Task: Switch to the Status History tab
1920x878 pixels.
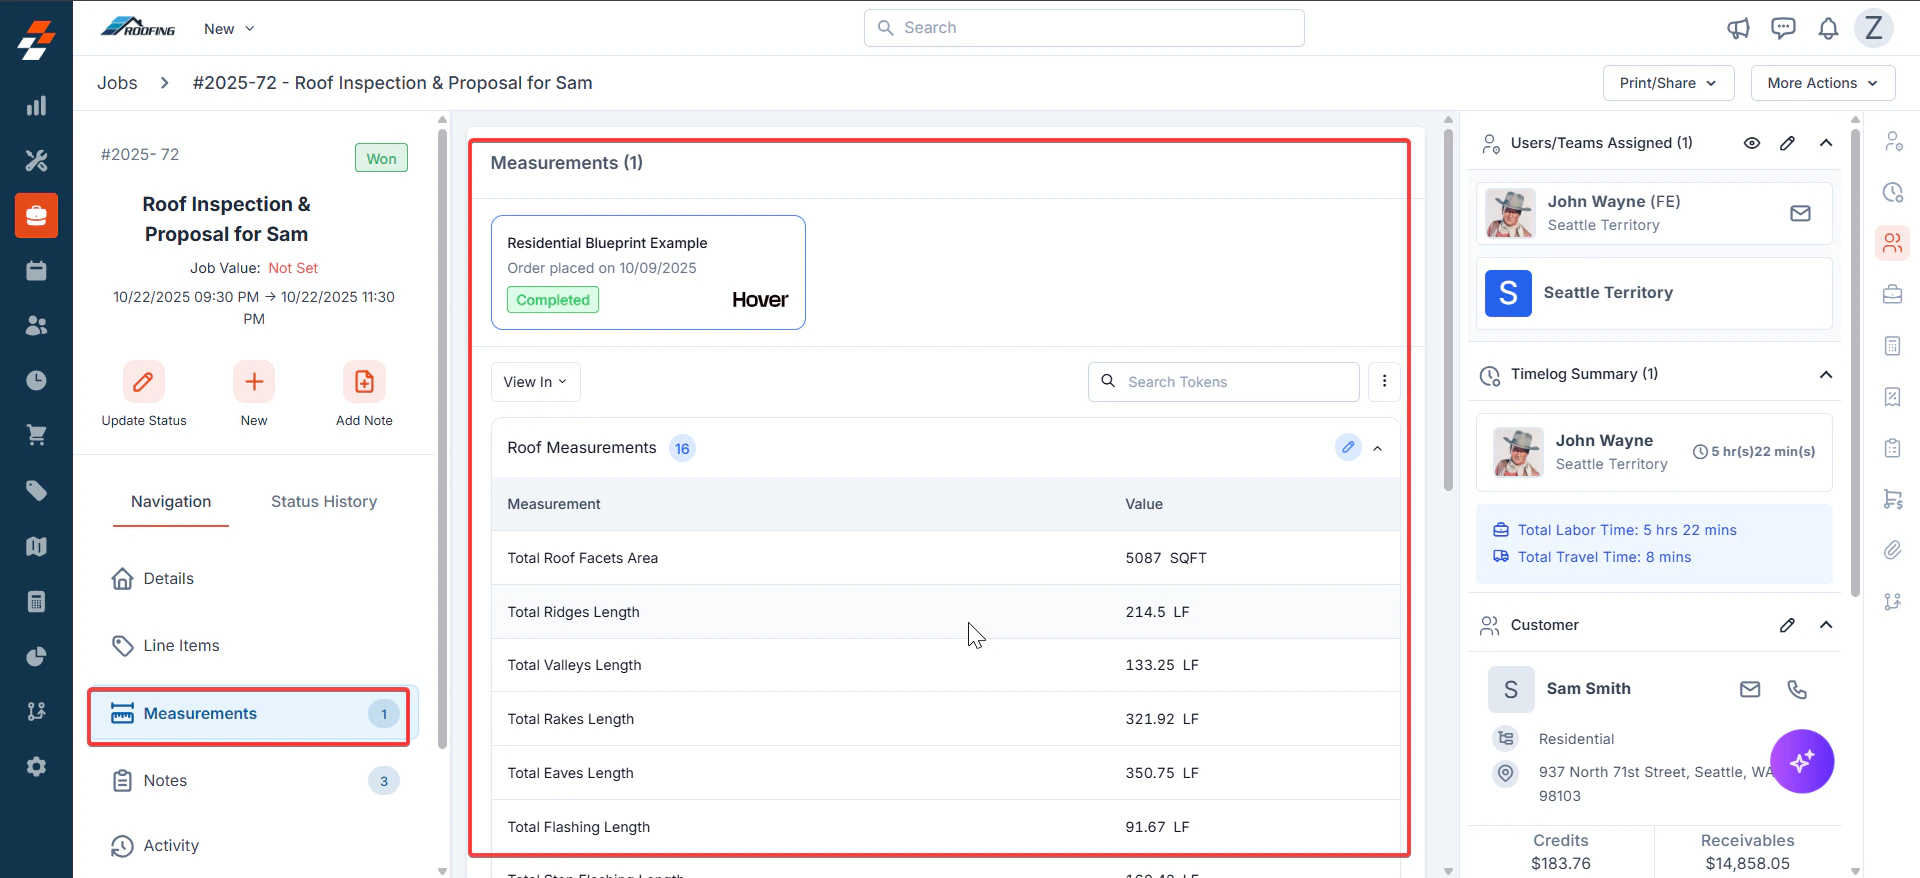Action: click(324, 502)
